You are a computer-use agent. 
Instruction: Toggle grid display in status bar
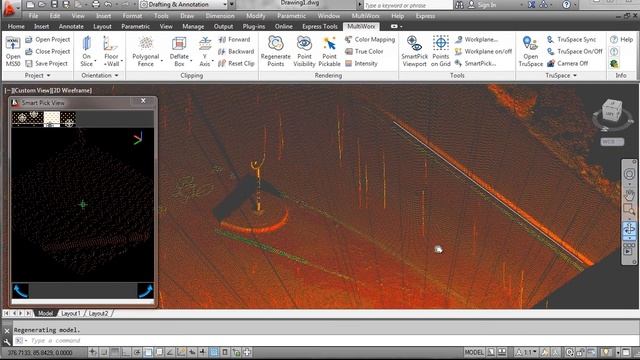(115, 352)
